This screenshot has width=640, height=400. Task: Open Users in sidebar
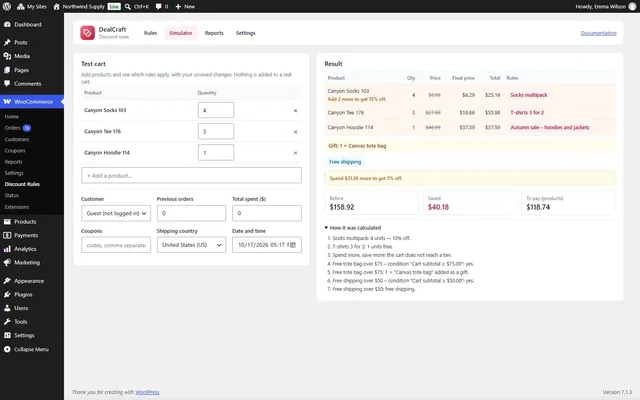[x=32, y=308]
